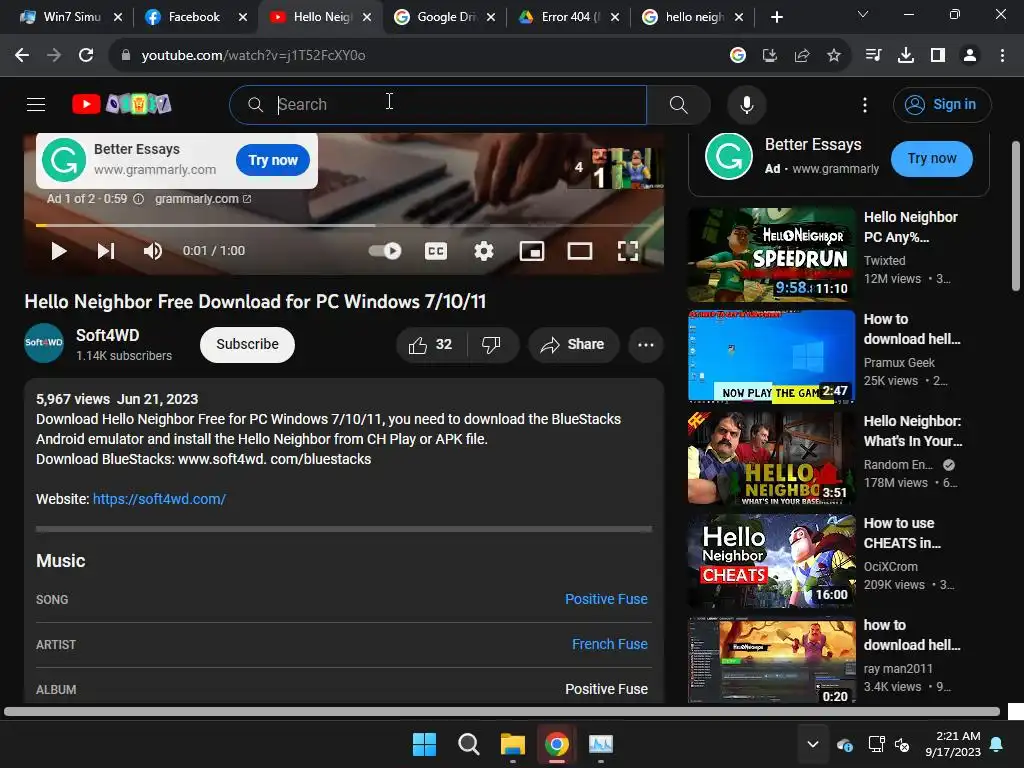Switch to miniplayer mode
This screenshot has width=1024, height=768.
[532, 251]
